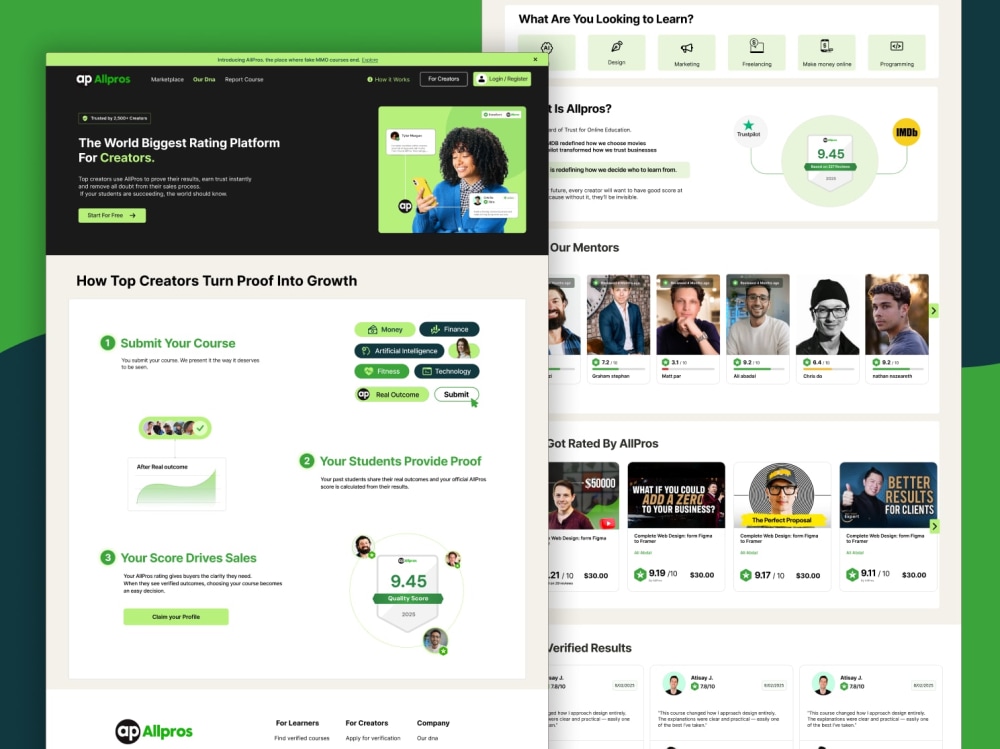This screenshot has width=1000, height=749.
Task: Click Matt par's 3.1 rating bar
Action: click(688, 369)
